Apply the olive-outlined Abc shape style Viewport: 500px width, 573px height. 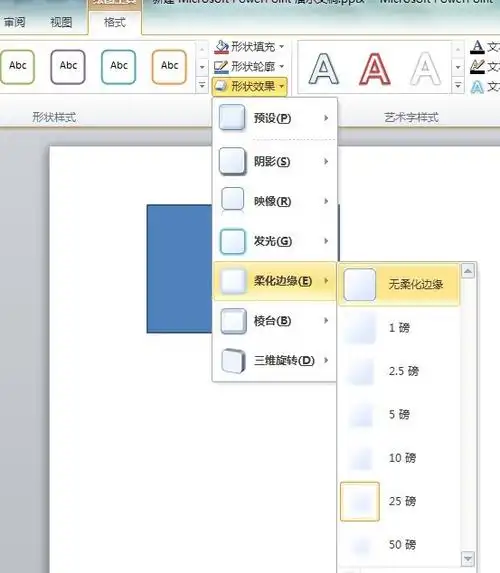pyautogui.click(x=17, y=67)
